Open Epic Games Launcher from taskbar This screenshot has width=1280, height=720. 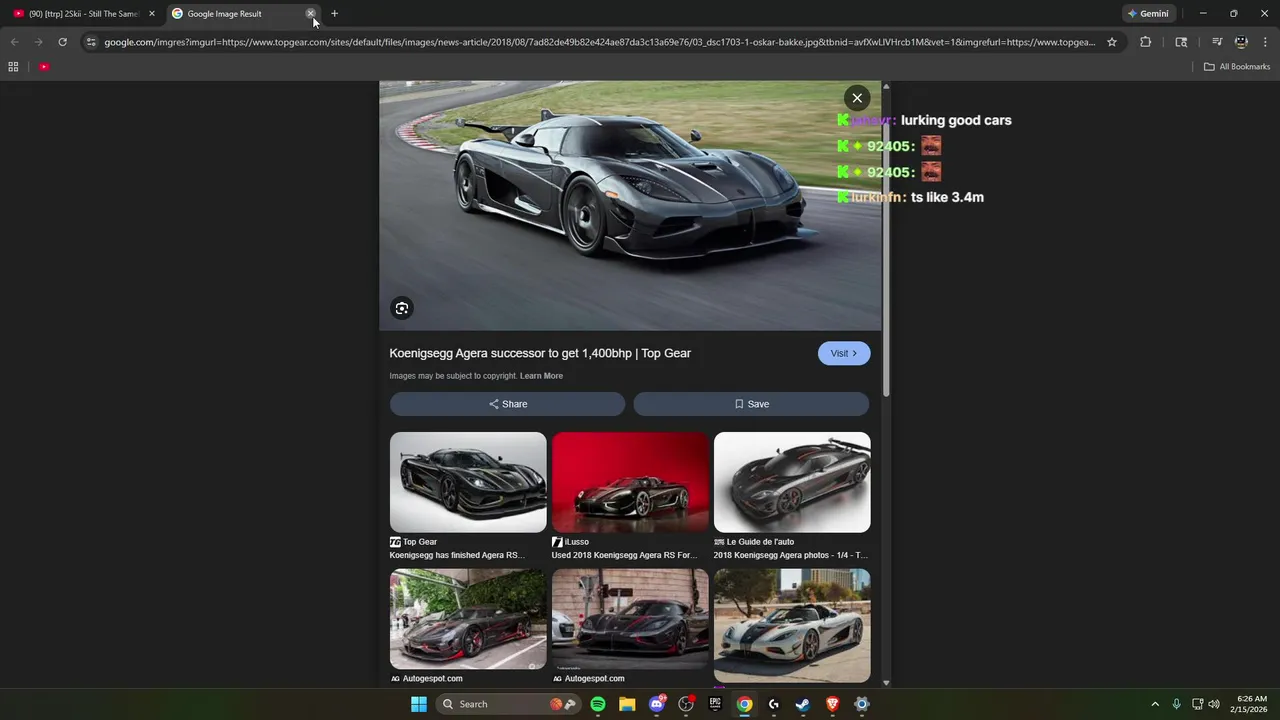[715, 704]
